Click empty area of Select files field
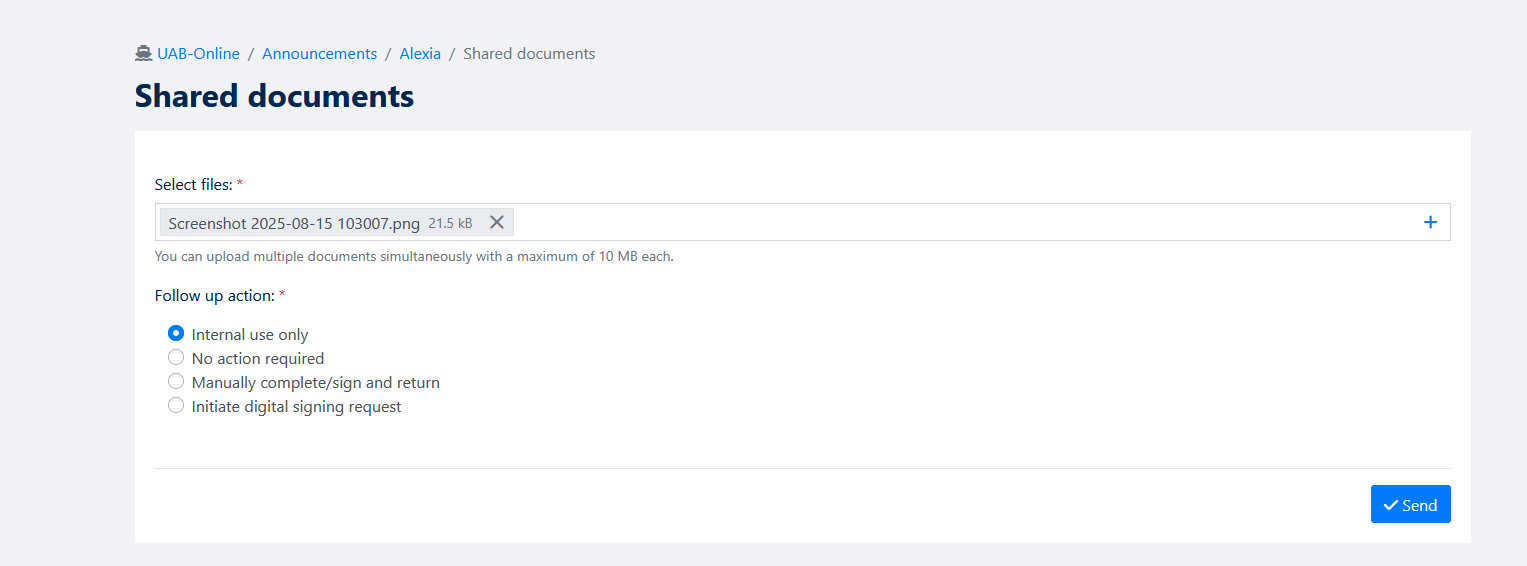 click(x=950, y=222)
